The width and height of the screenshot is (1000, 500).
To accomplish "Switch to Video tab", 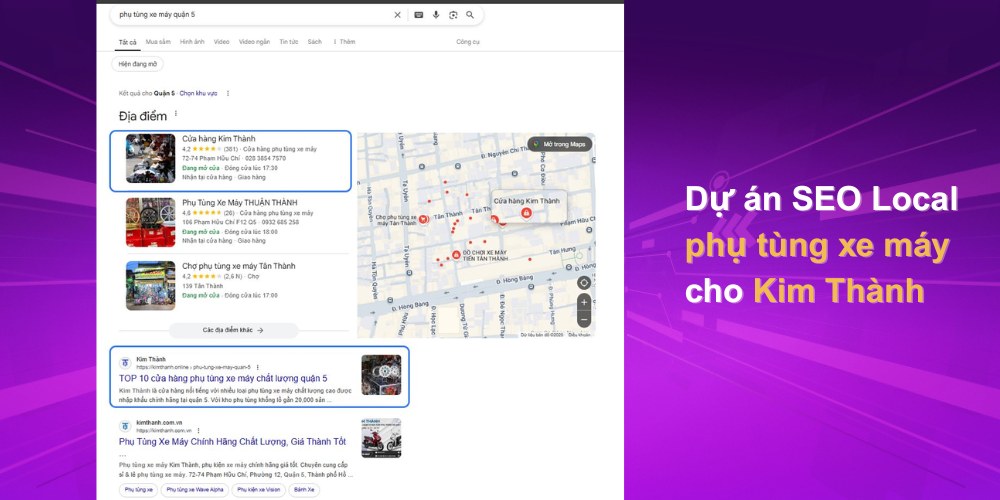I will click(x=221, y=42).
